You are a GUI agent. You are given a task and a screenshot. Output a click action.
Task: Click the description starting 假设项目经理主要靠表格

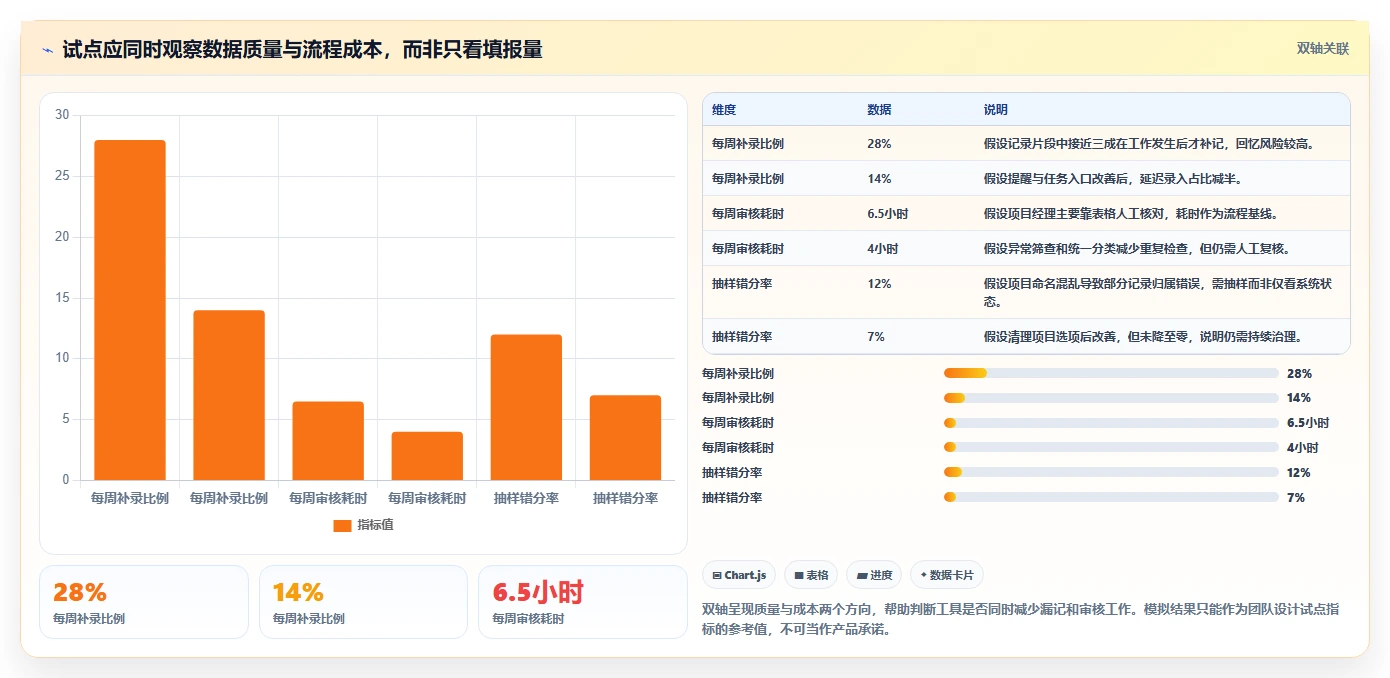pyautogui.click(x=1131, y=214)
